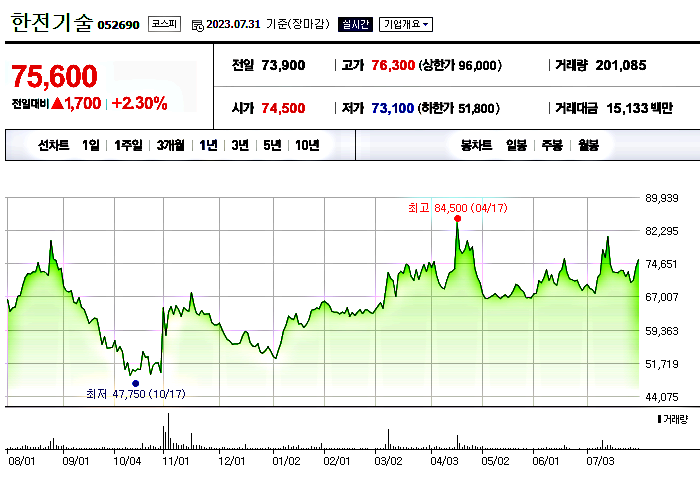700x484 pixels.
Task: Click the calendar icon before 2023.07.31
Action: click(x=197, y=25)
